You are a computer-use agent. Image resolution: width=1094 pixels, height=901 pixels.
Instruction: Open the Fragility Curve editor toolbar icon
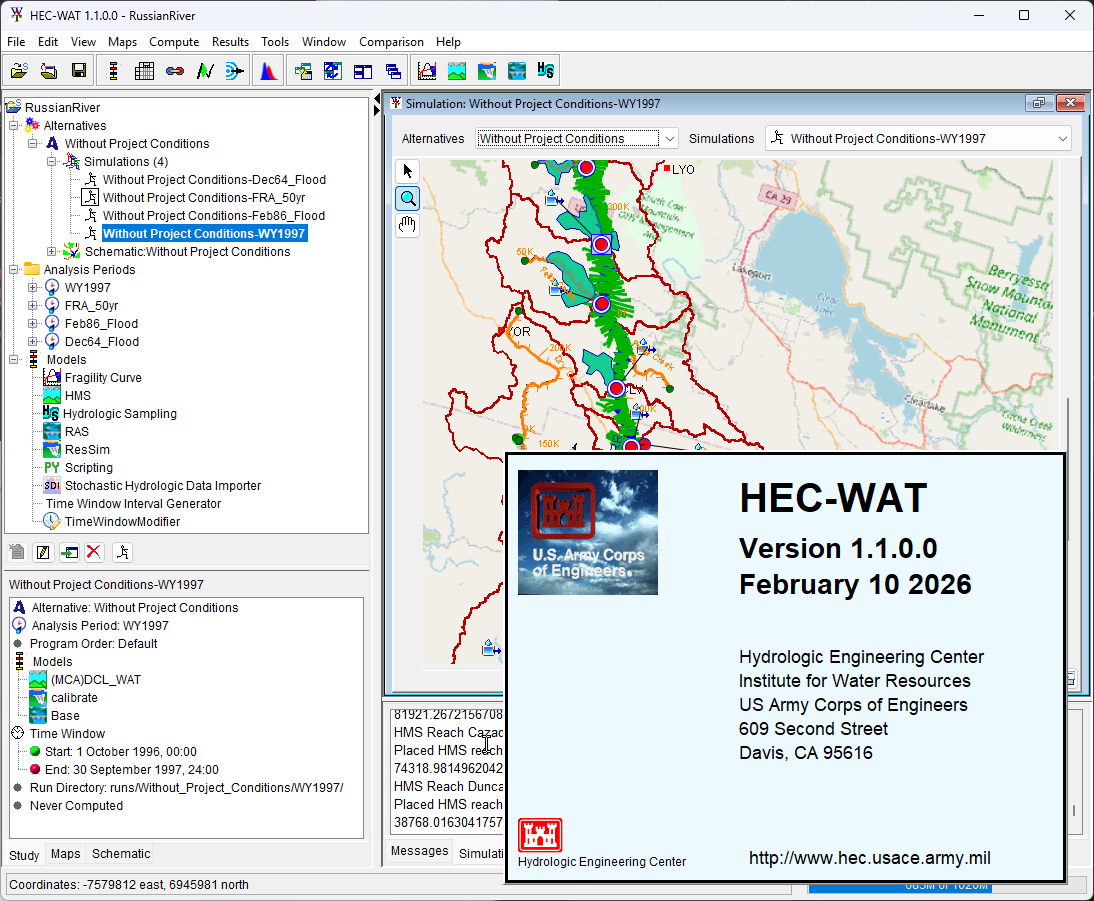pos(427,70)
